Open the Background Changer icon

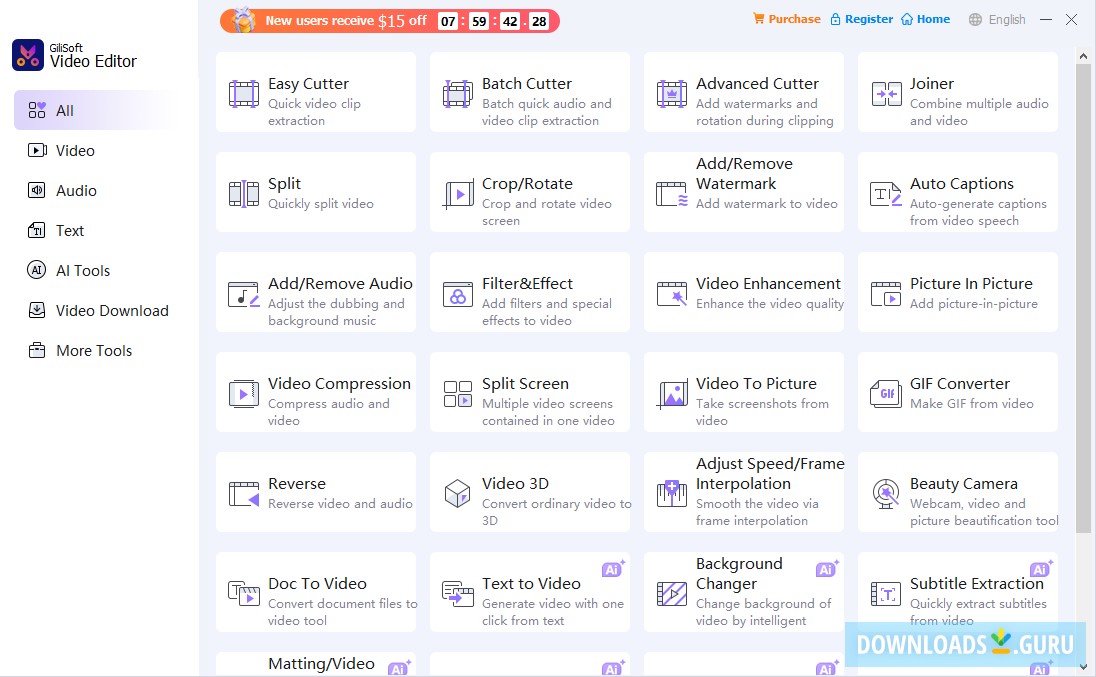672,594
